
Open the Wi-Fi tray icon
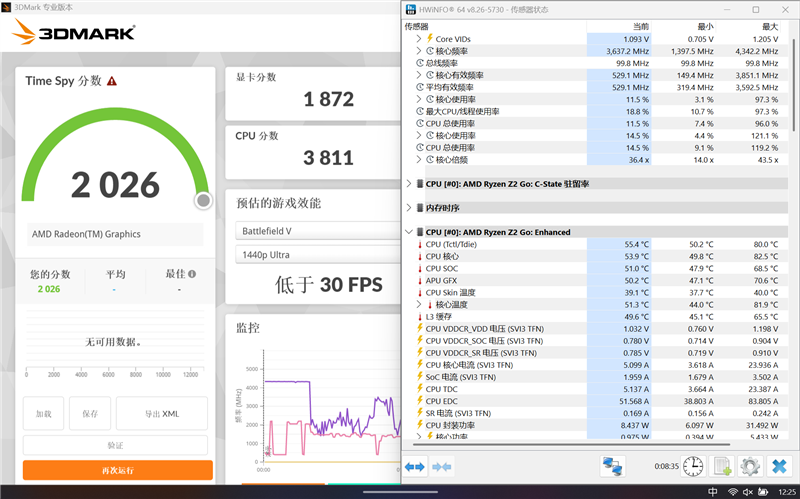pyautogui.click(x=733, y=491)
